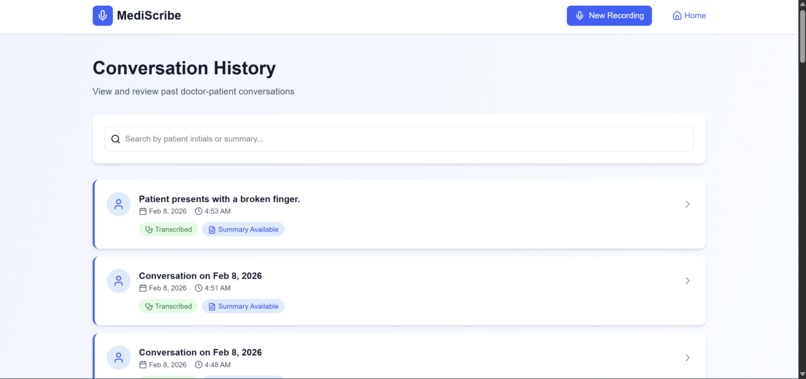Viewport: 806px width, 379px height.
Task: Click the Conversation History heading
Action: (184, 68)
